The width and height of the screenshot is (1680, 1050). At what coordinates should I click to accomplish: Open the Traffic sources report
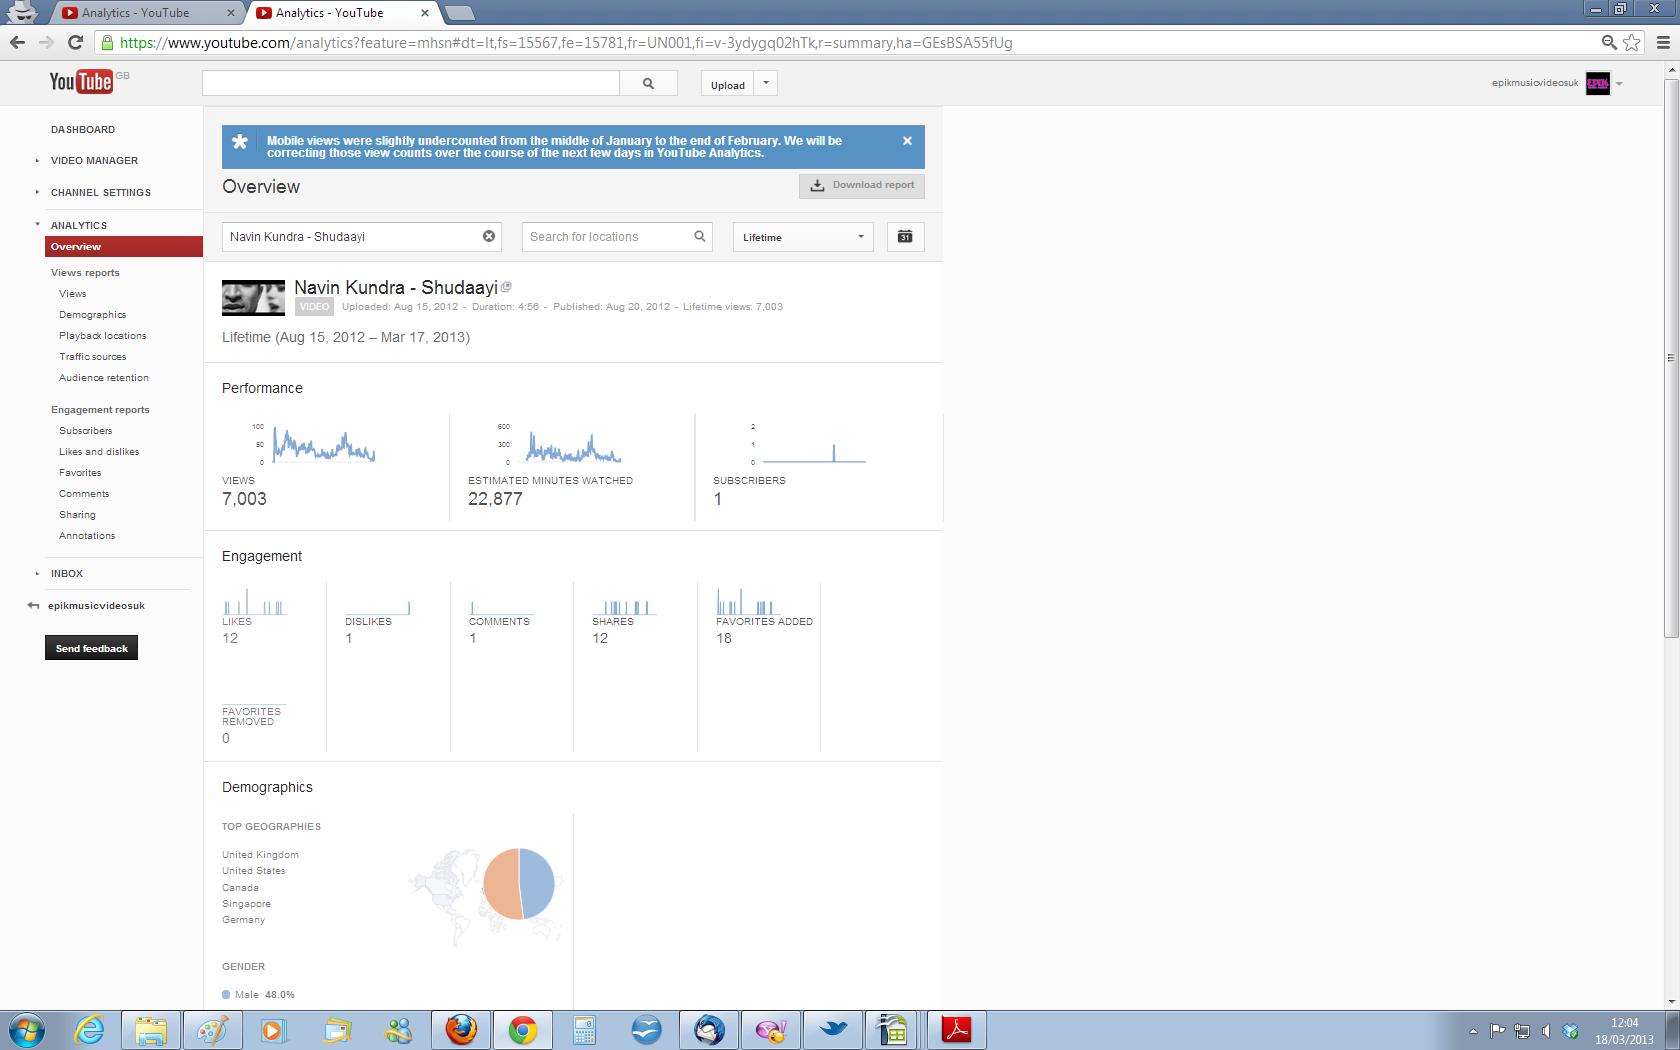93,357
